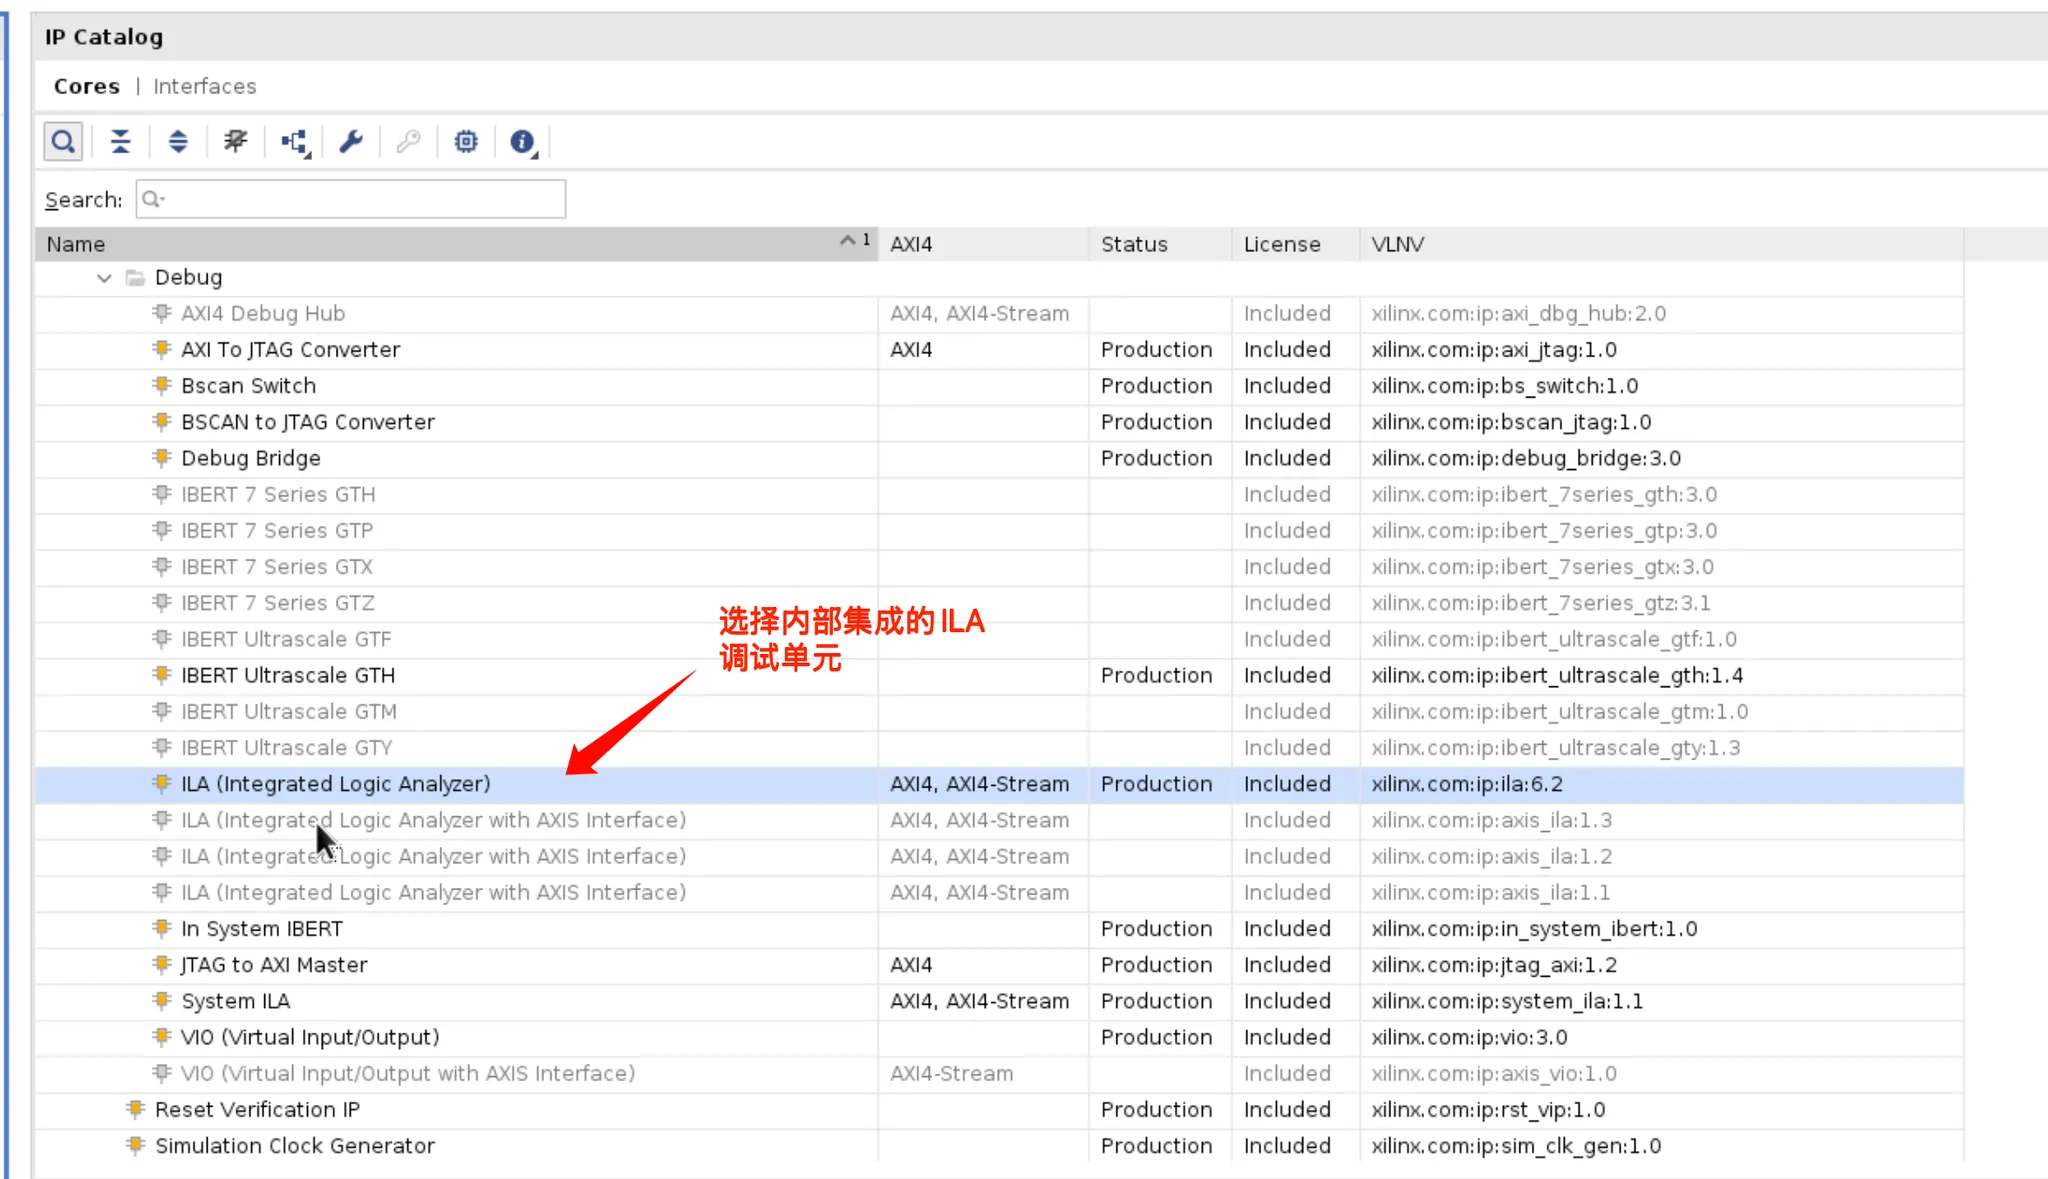The height and width of the screenshot is (1179, 2048).
Task: Switch to the Interfaces tab
Action: (204, 86)
